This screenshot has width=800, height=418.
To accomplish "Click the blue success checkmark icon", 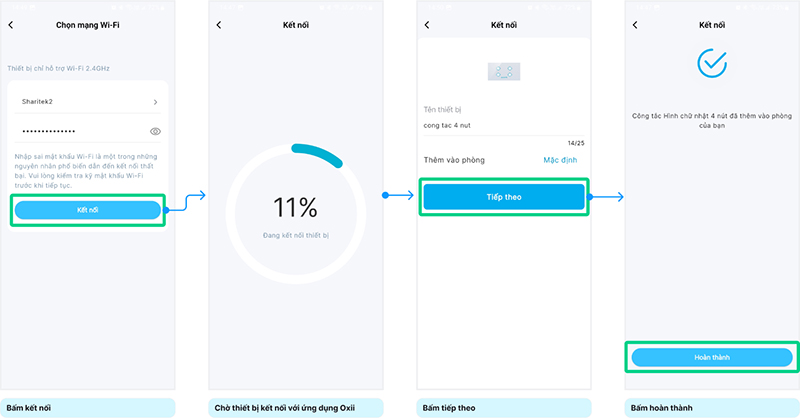I will (712, 64).
